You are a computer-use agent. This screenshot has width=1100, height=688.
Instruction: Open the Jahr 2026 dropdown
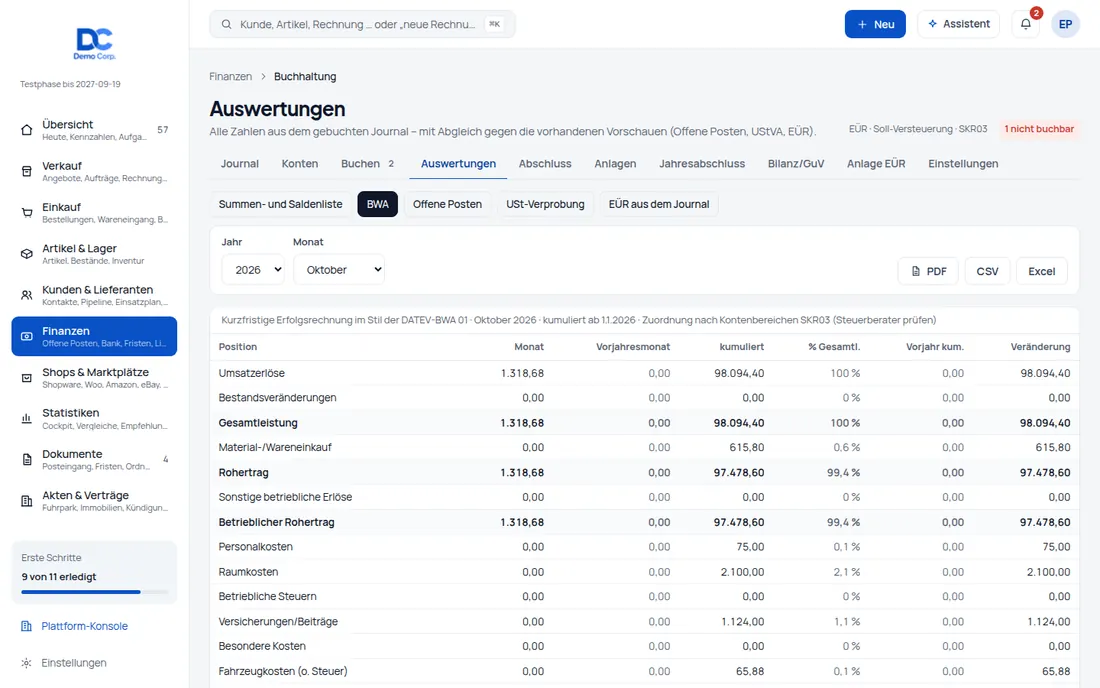253,270
